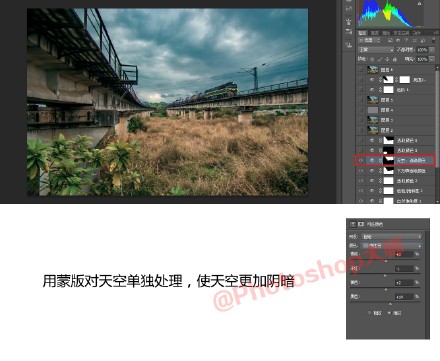
Task: Open the colors dropdown in Selective Color
Action: point(391,246)
